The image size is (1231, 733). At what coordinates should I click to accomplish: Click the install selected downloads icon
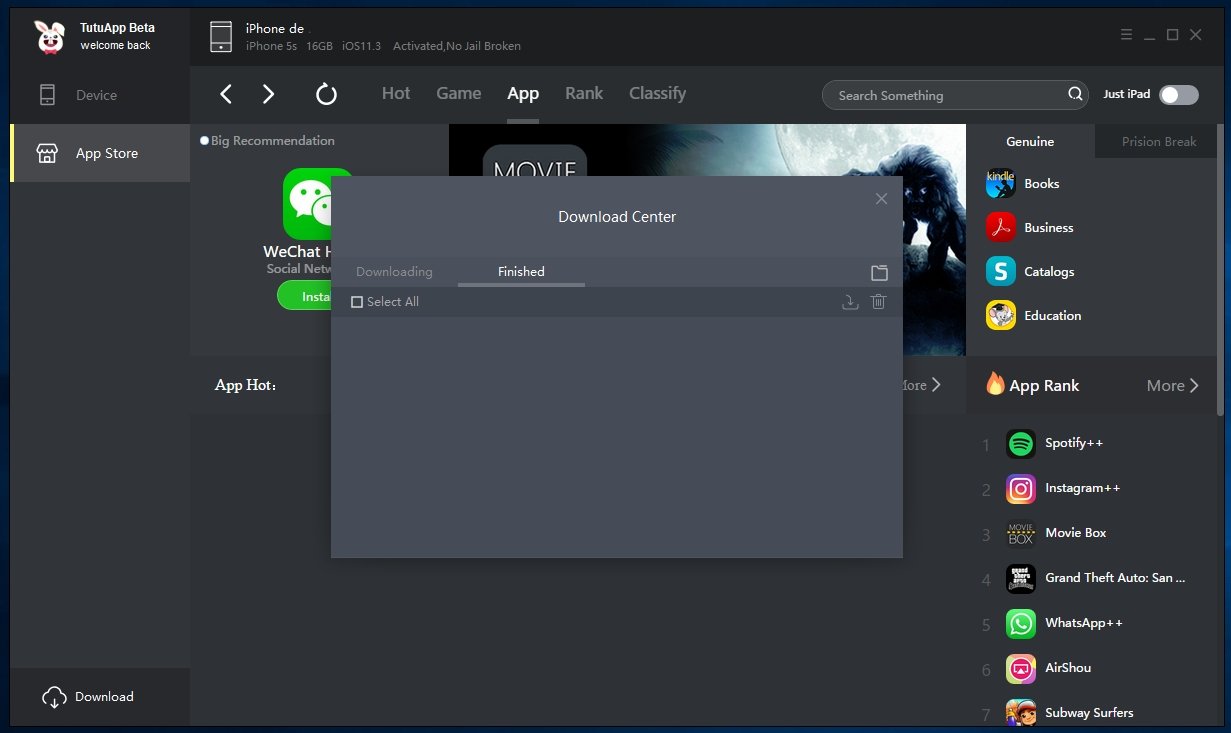[x=850, y=302]
